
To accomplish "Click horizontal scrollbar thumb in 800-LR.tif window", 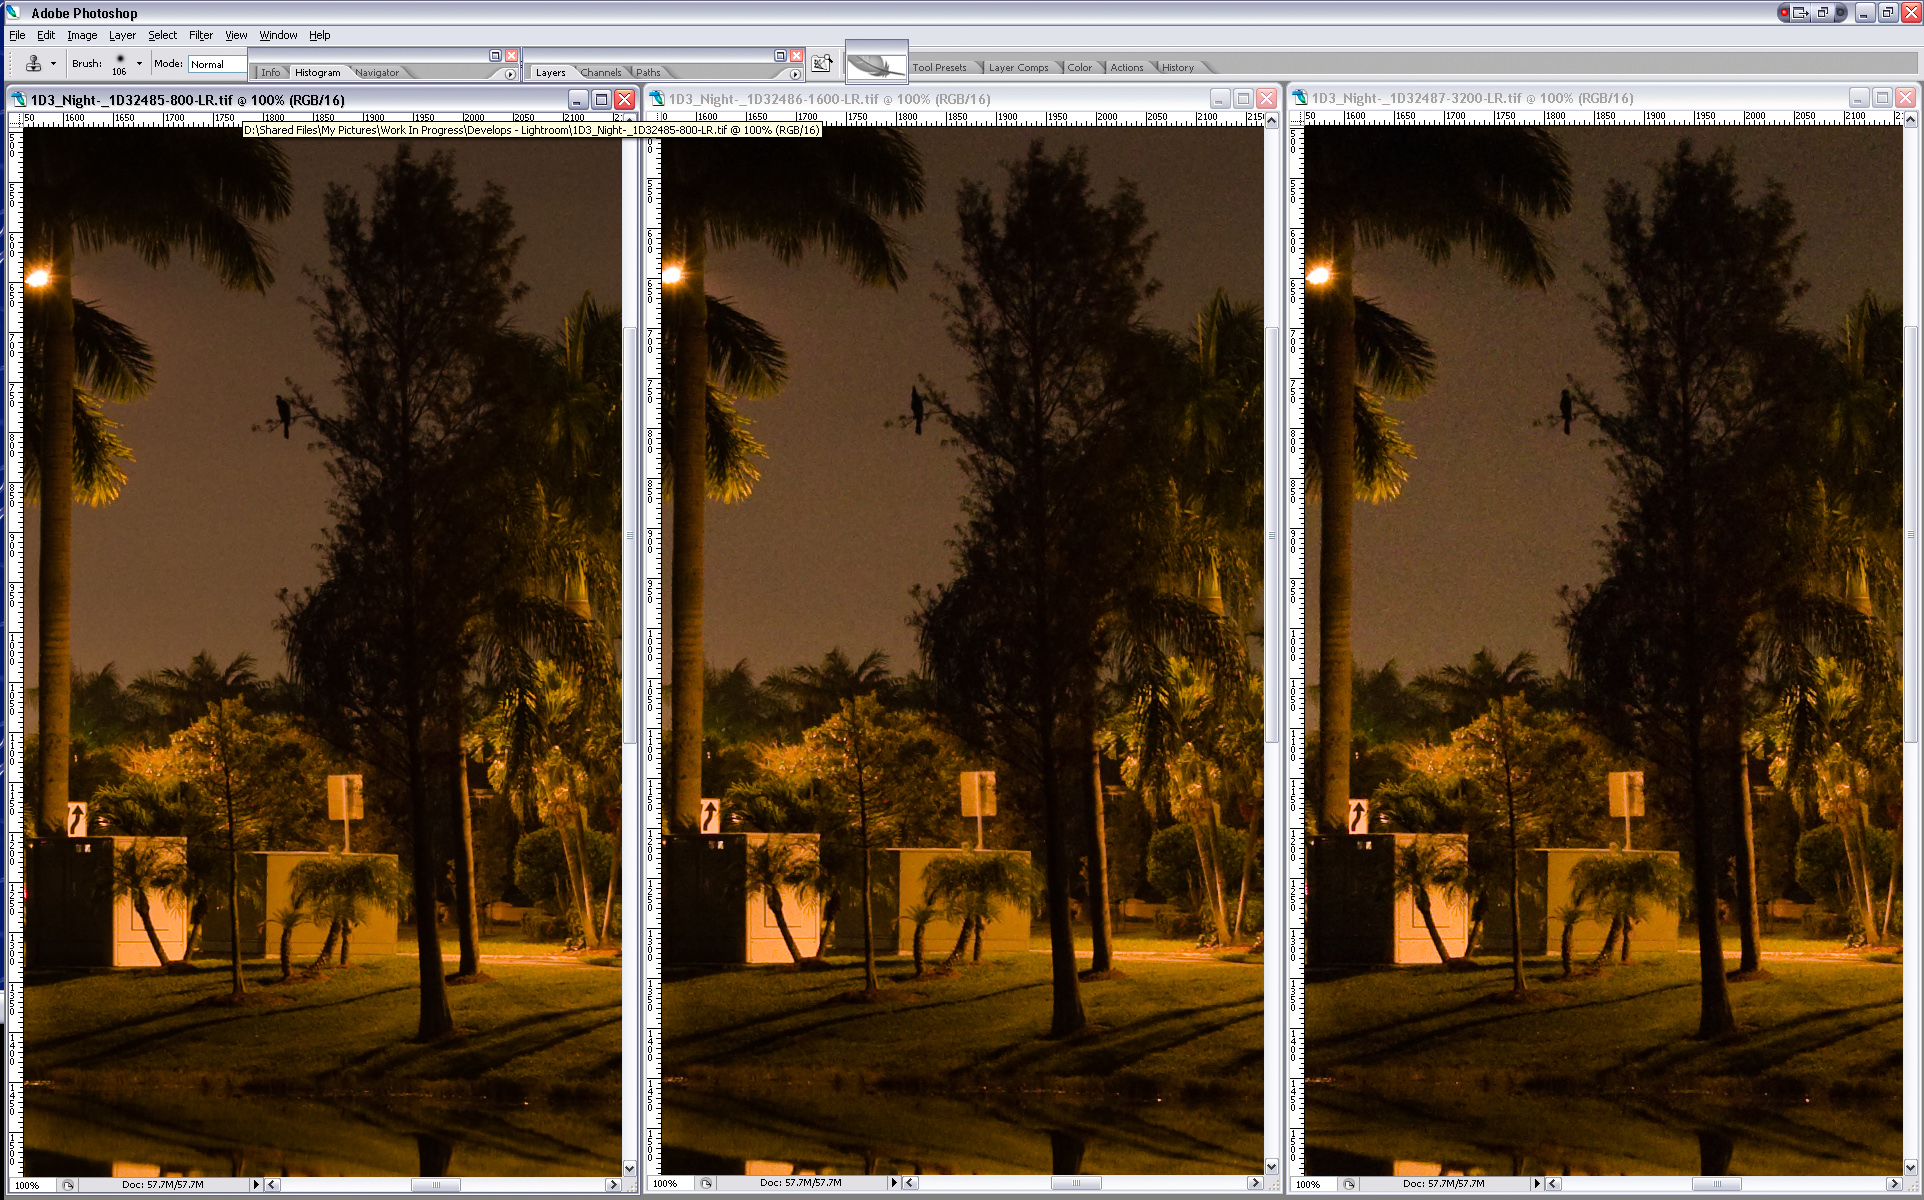I will (435, 1185).
